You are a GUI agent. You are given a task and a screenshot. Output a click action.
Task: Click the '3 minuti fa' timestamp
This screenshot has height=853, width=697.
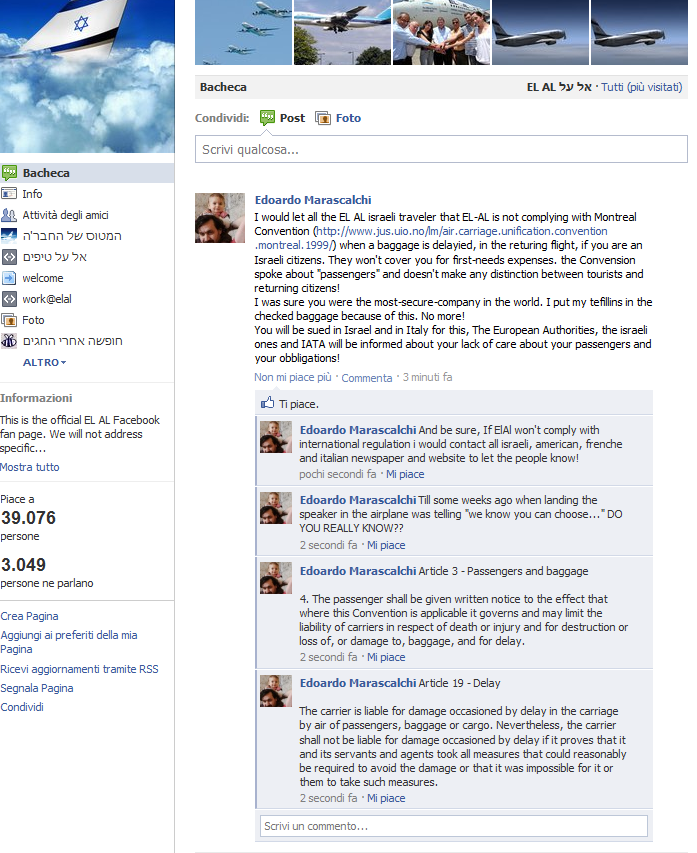[427, 377]
